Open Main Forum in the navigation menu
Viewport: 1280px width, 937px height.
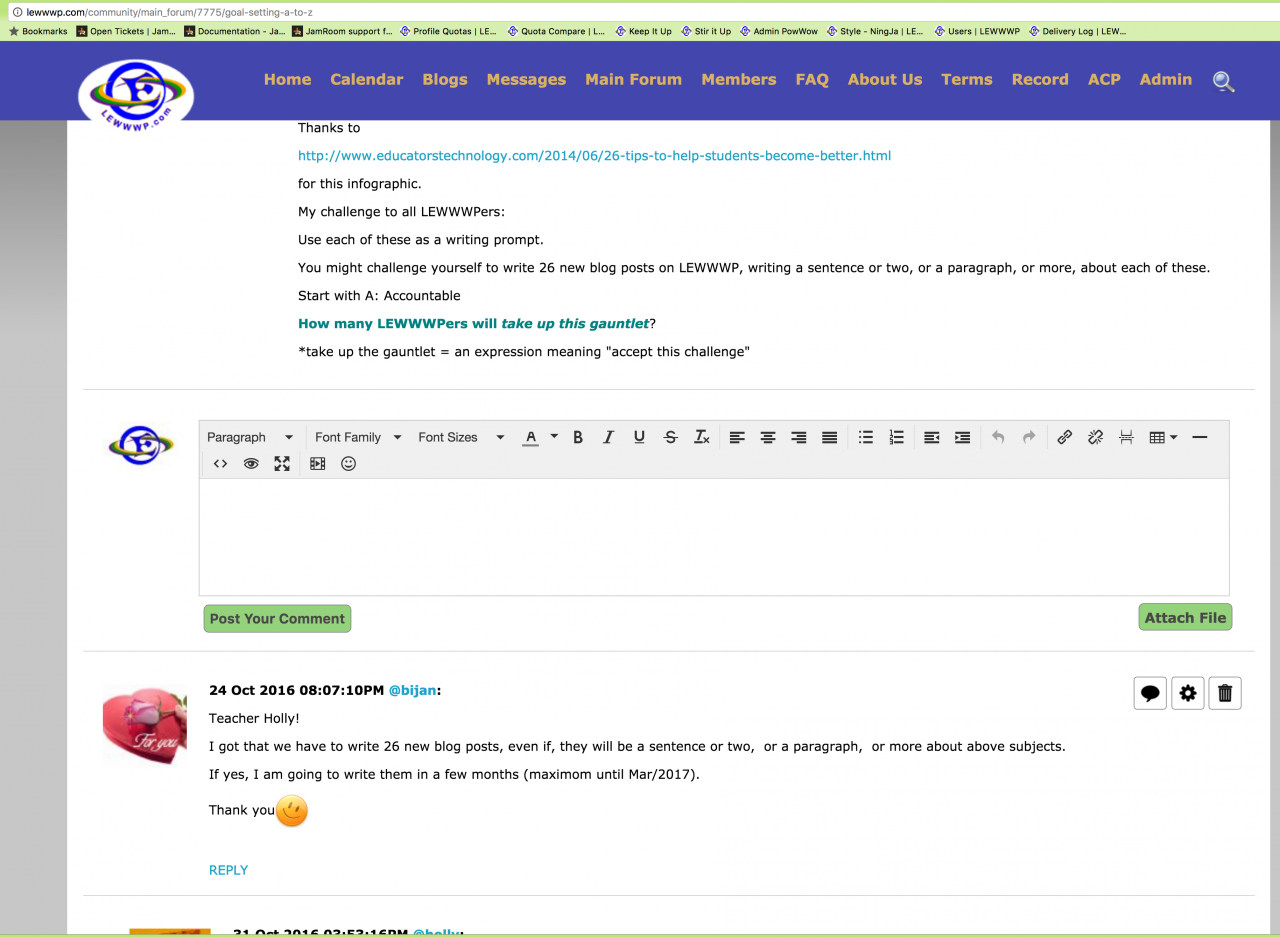click(633, 79)
